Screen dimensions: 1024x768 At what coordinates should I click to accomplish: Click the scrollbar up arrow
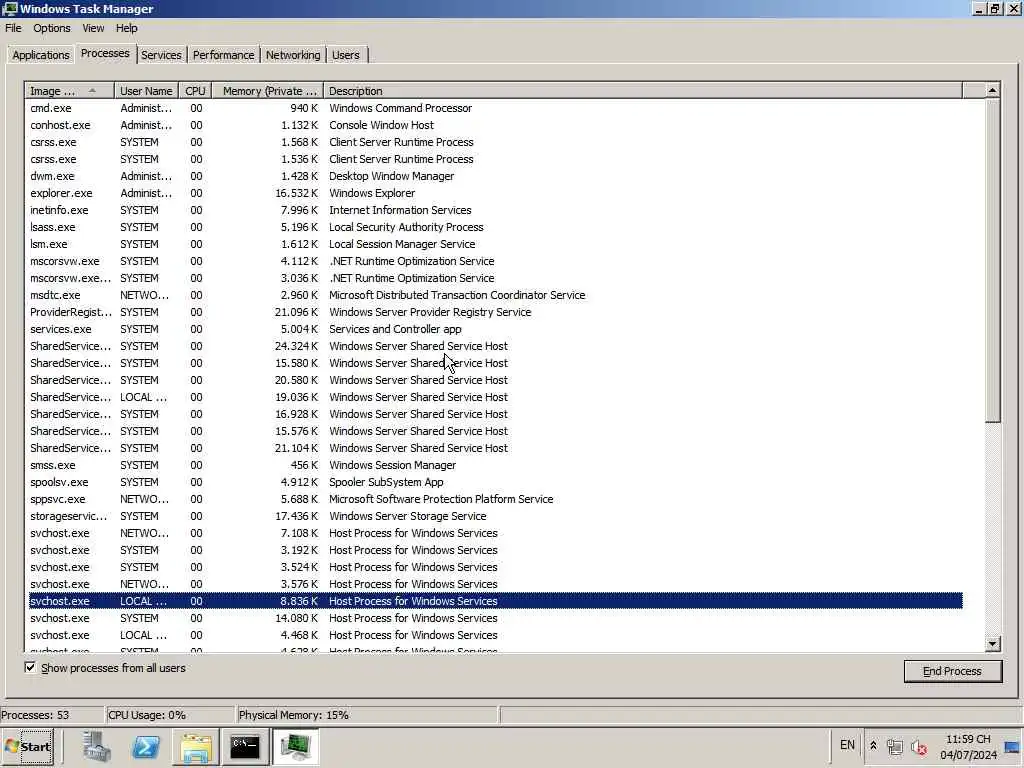[992, 91]
